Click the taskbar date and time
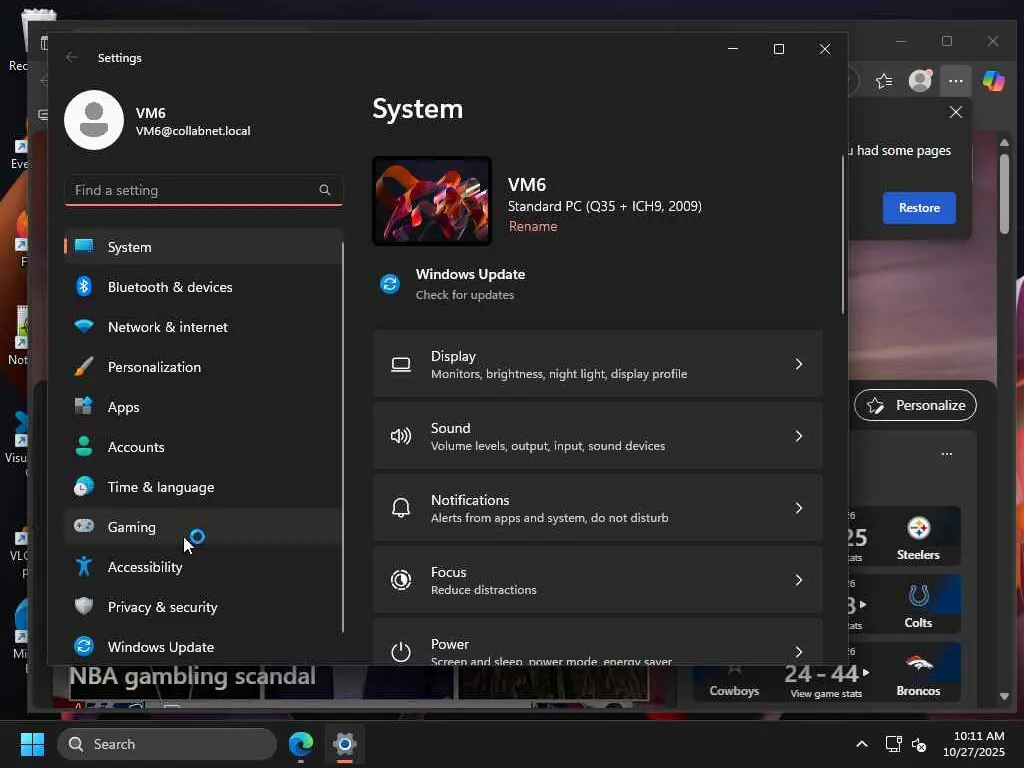Viewport: 1024px width, 768px height. [974, 744]
